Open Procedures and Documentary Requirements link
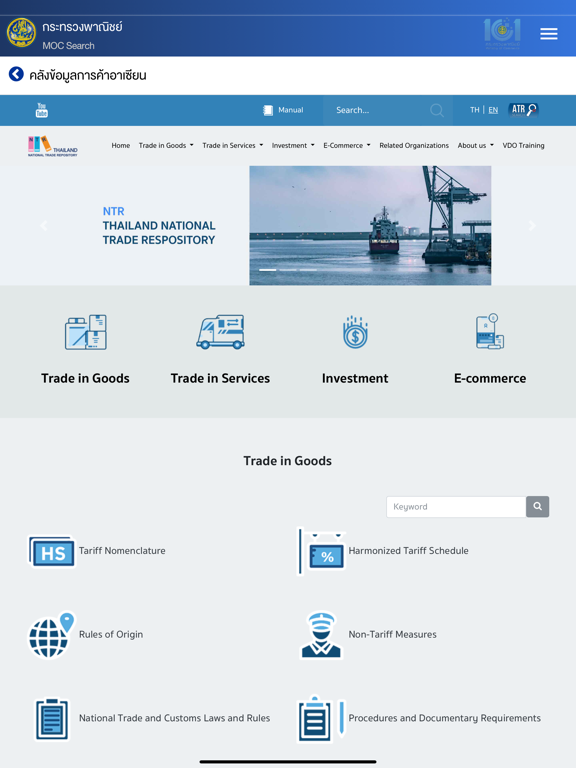Viewport: 576px width, 768px height. pyautogui.click(x=444, y=719)
